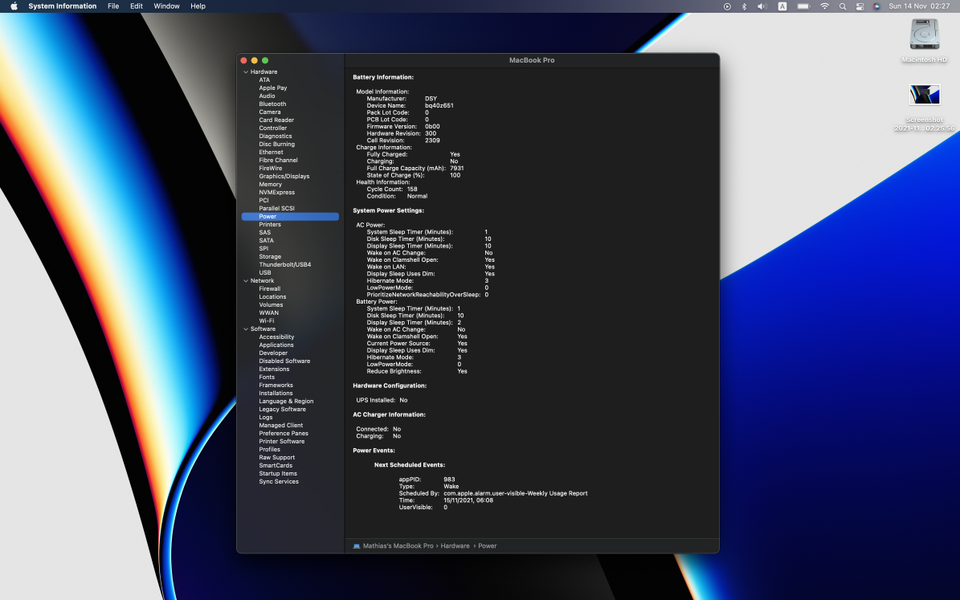
Task: Collapse the Hardware section chevron
Action: click(x=246, y=72)
